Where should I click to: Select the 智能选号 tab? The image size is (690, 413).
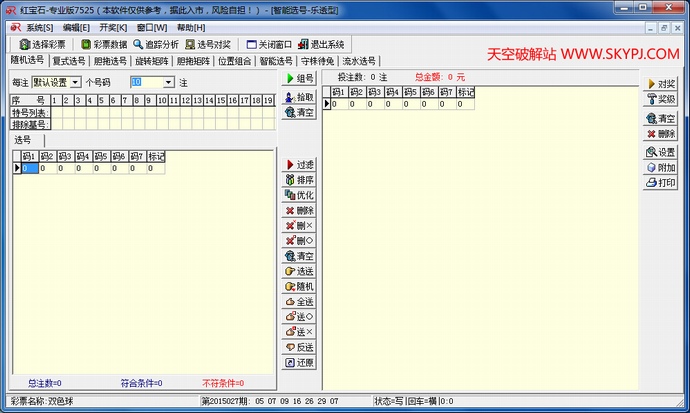(x=276, y=61)
